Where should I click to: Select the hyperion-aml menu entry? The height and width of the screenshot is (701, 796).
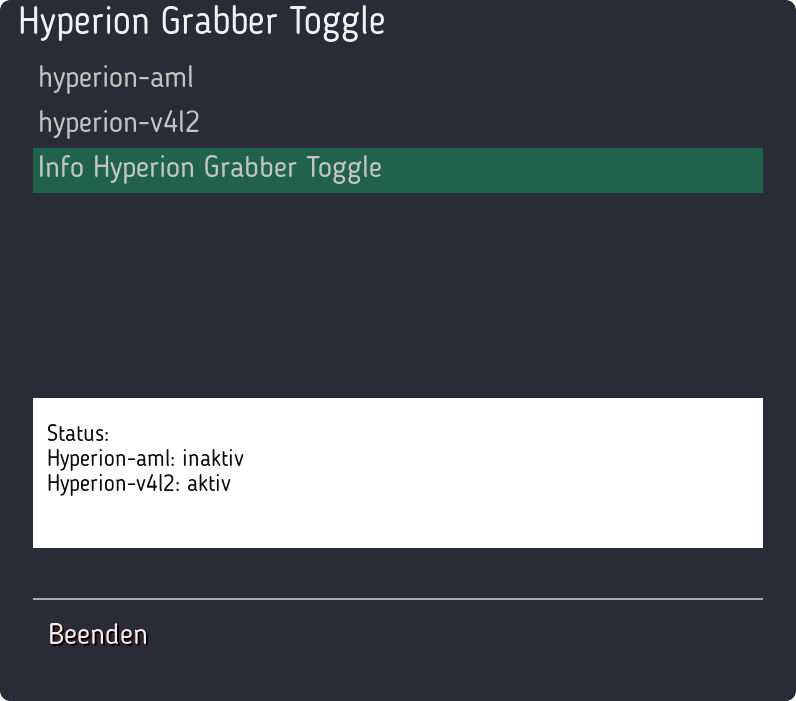(x=115, y=78)
